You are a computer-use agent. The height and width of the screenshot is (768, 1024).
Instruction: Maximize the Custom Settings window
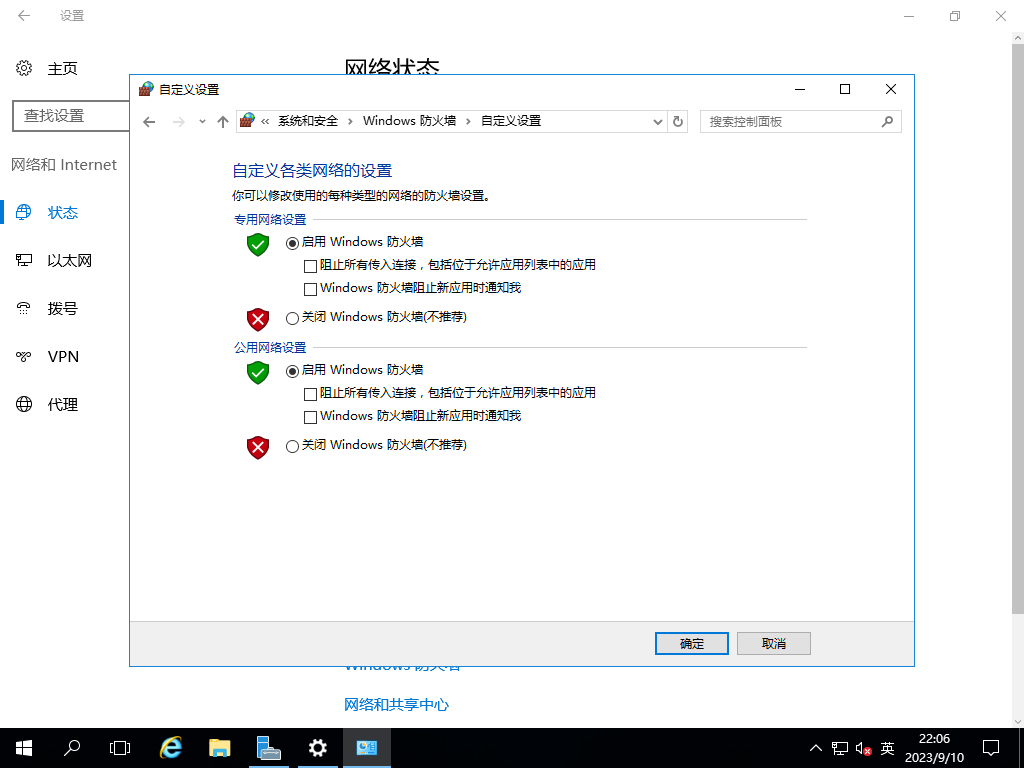click(845, 89)
